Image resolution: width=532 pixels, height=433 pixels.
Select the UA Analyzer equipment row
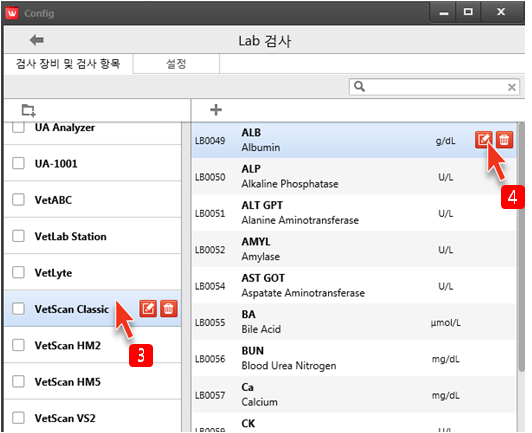pos(93,133)
